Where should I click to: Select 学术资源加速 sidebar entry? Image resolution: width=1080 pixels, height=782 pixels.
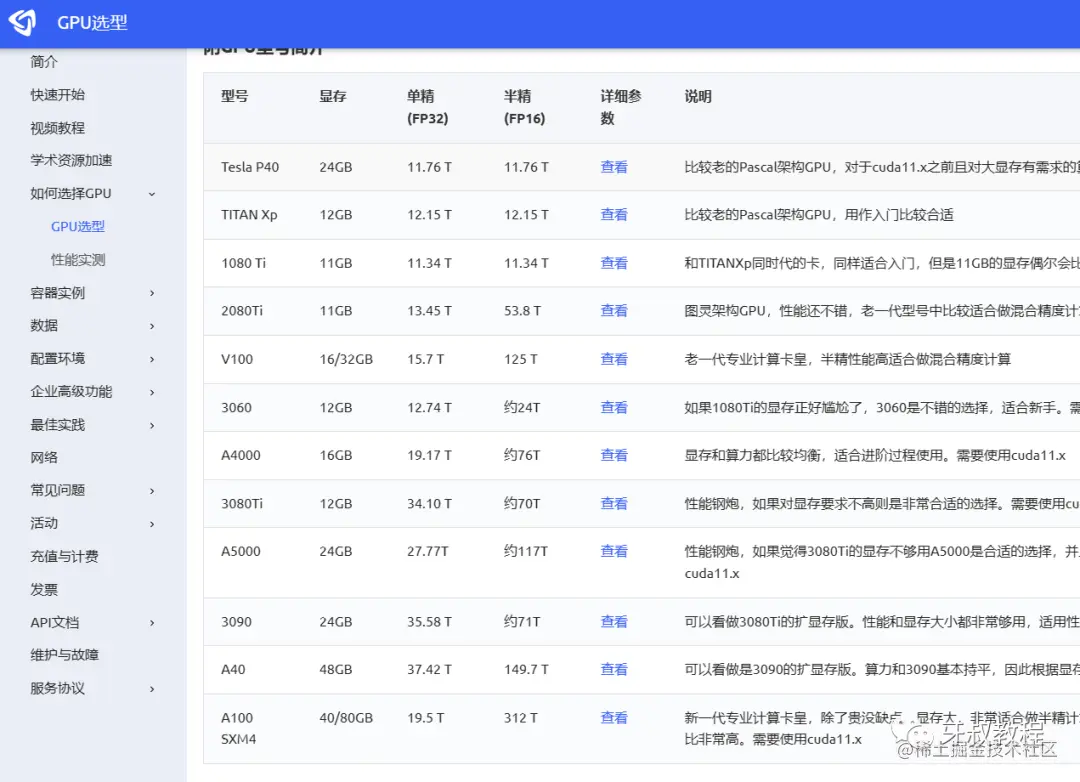(72, 161)
